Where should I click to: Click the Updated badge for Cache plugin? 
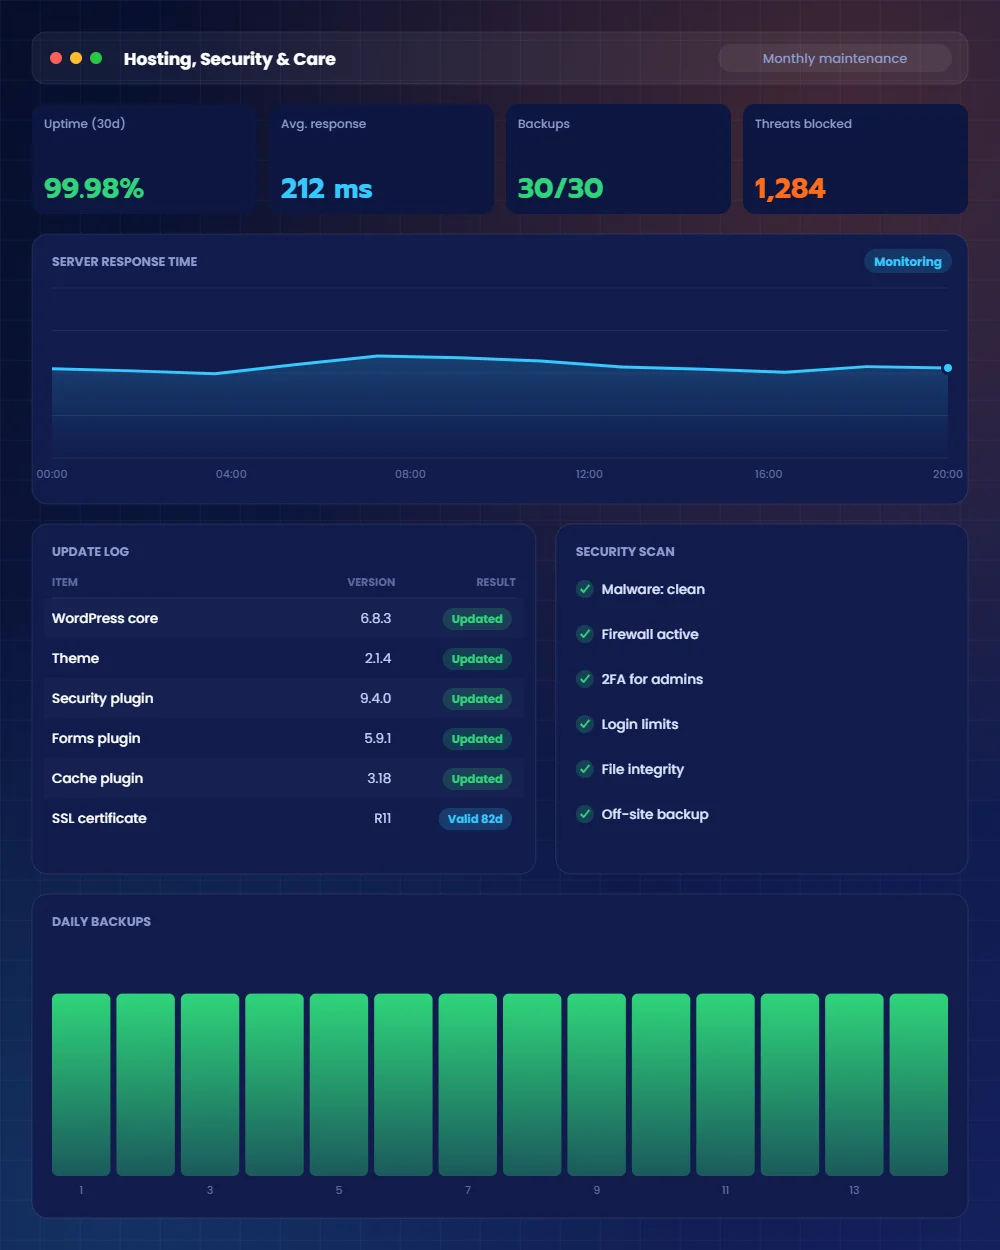[x=477, y=779]
